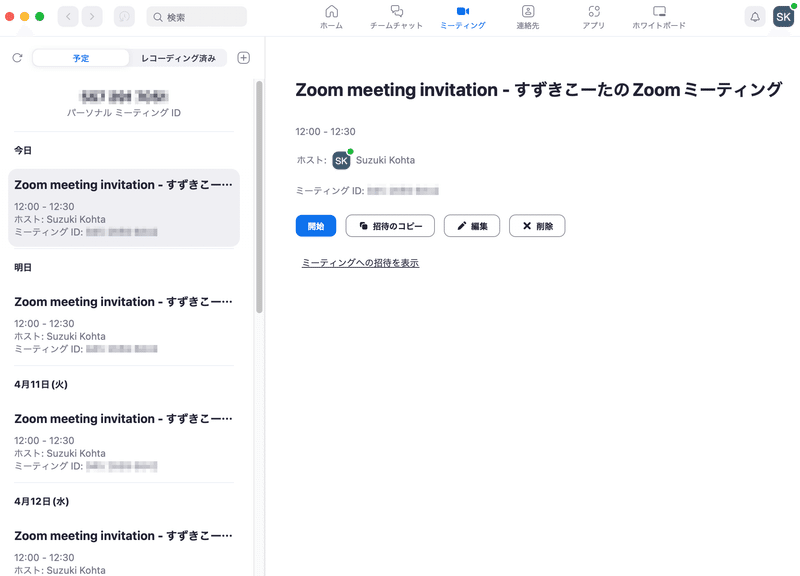This screenshot has height=576, width=800.
Task: Click the ミーティング ID in details pane
Action: click(367, 191)
